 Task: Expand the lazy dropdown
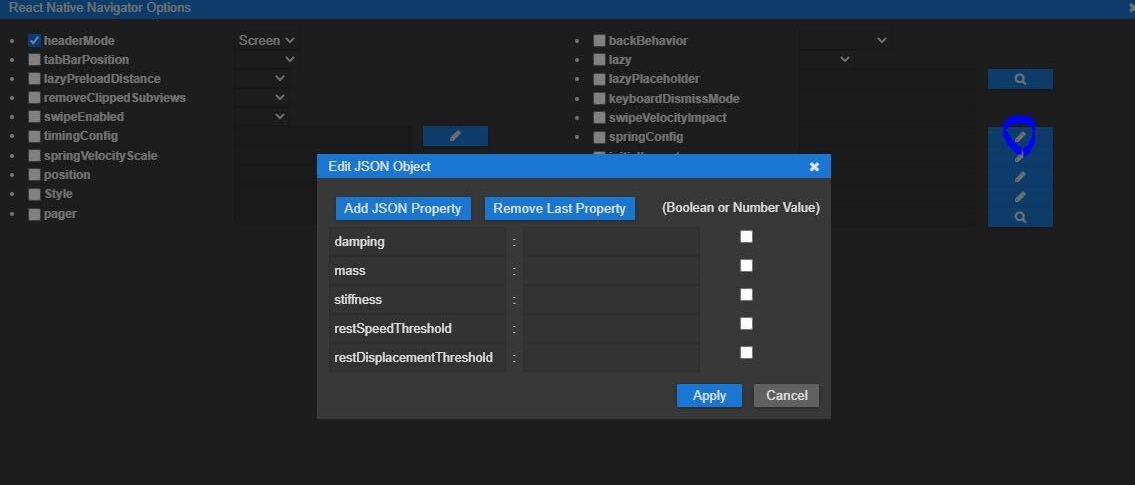(x=826, y=59)
